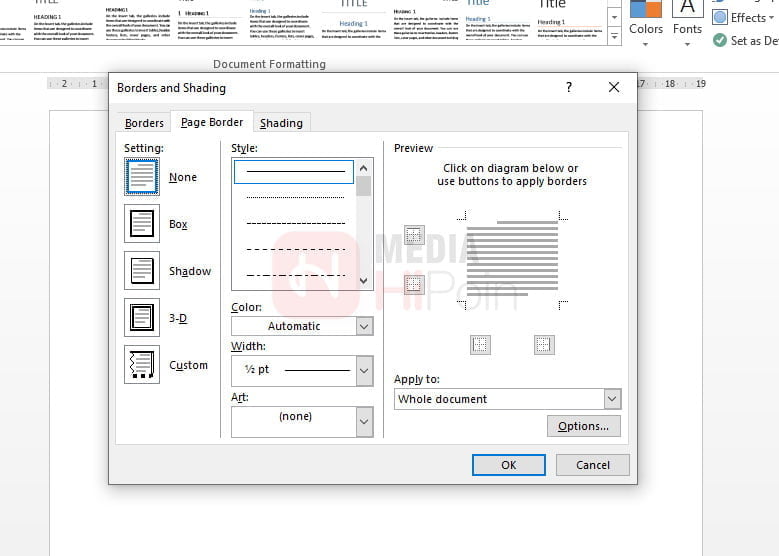The width and height of the screenshot is (779, 556).
Task: Toggle the bottom border button in Preview
Action: (x=414, y=284)
